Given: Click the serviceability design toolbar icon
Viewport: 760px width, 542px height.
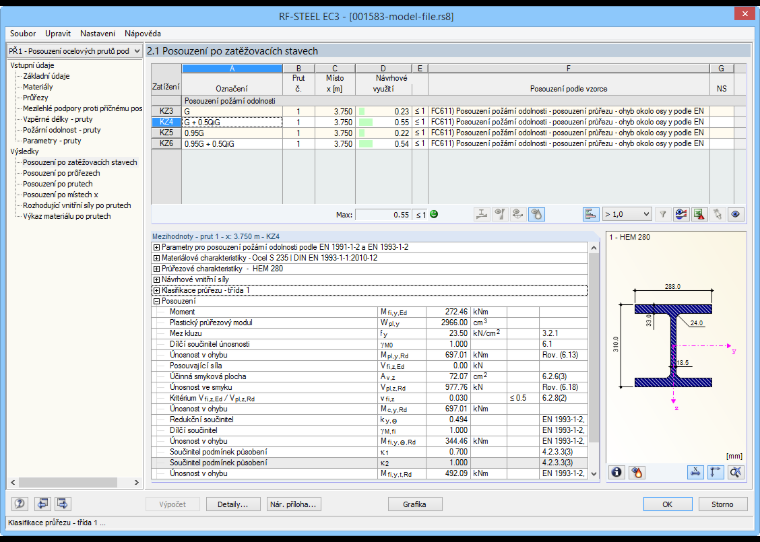Looking at the screenshot, I should click(500, 214).
